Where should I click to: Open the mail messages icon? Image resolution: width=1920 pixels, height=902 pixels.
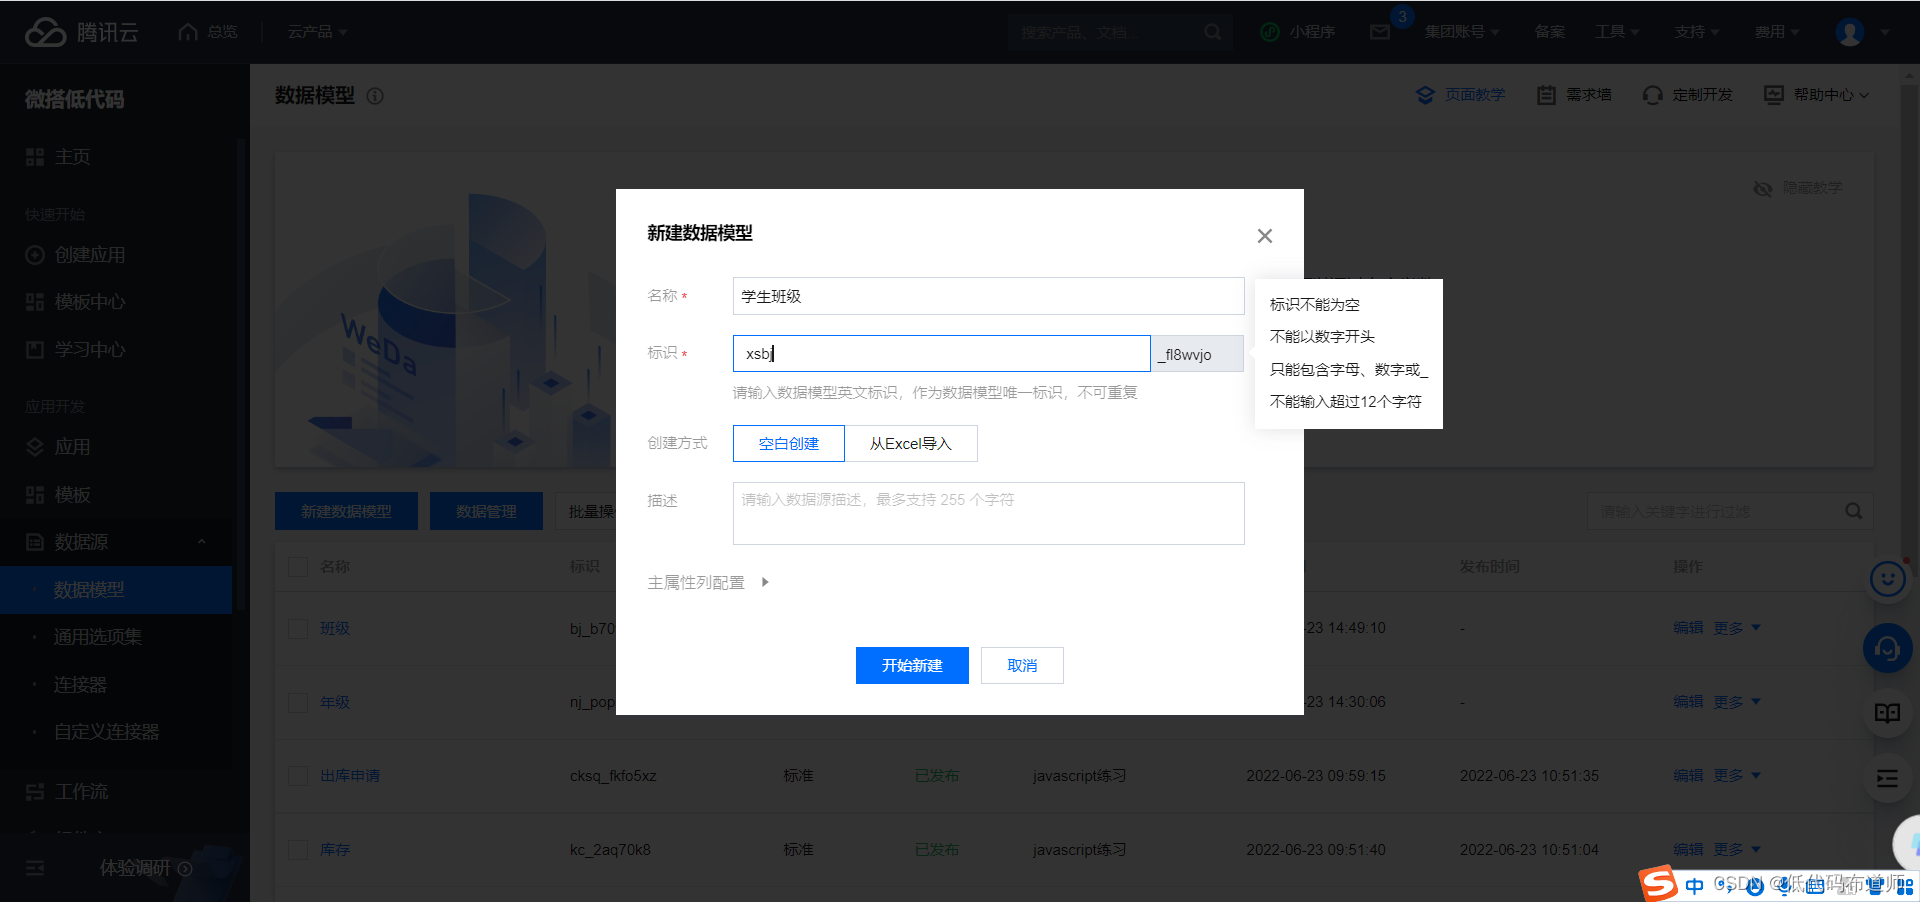(x=1380, y=32)
